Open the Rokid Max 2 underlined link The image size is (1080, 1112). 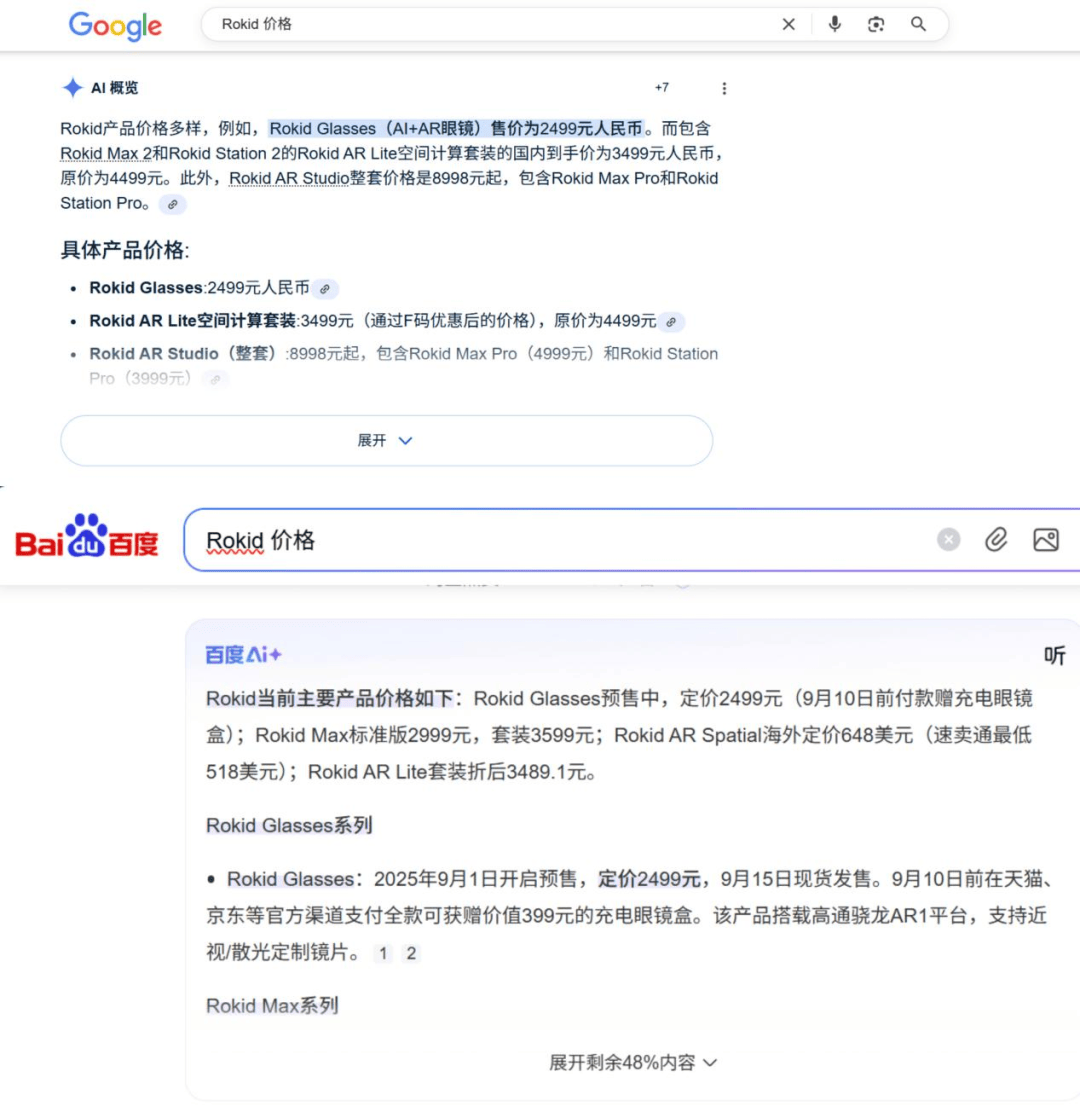[106, 154]
